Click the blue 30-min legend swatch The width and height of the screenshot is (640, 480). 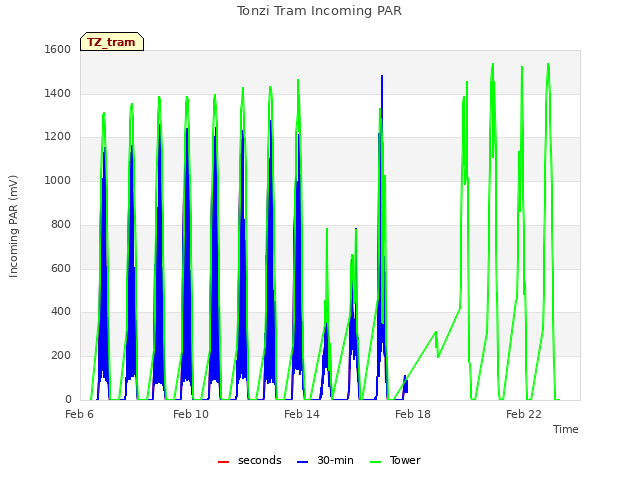point(302,462)
